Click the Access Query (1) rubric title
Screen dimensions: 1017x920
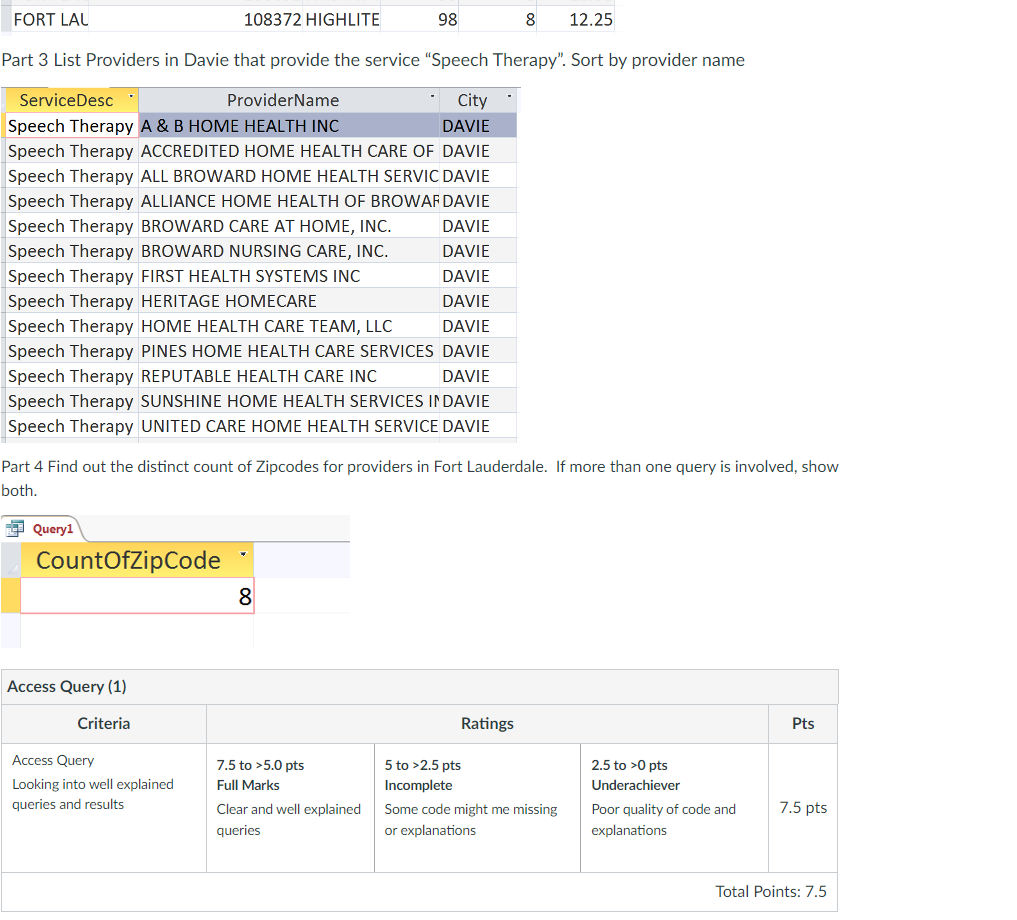point(67,686)
